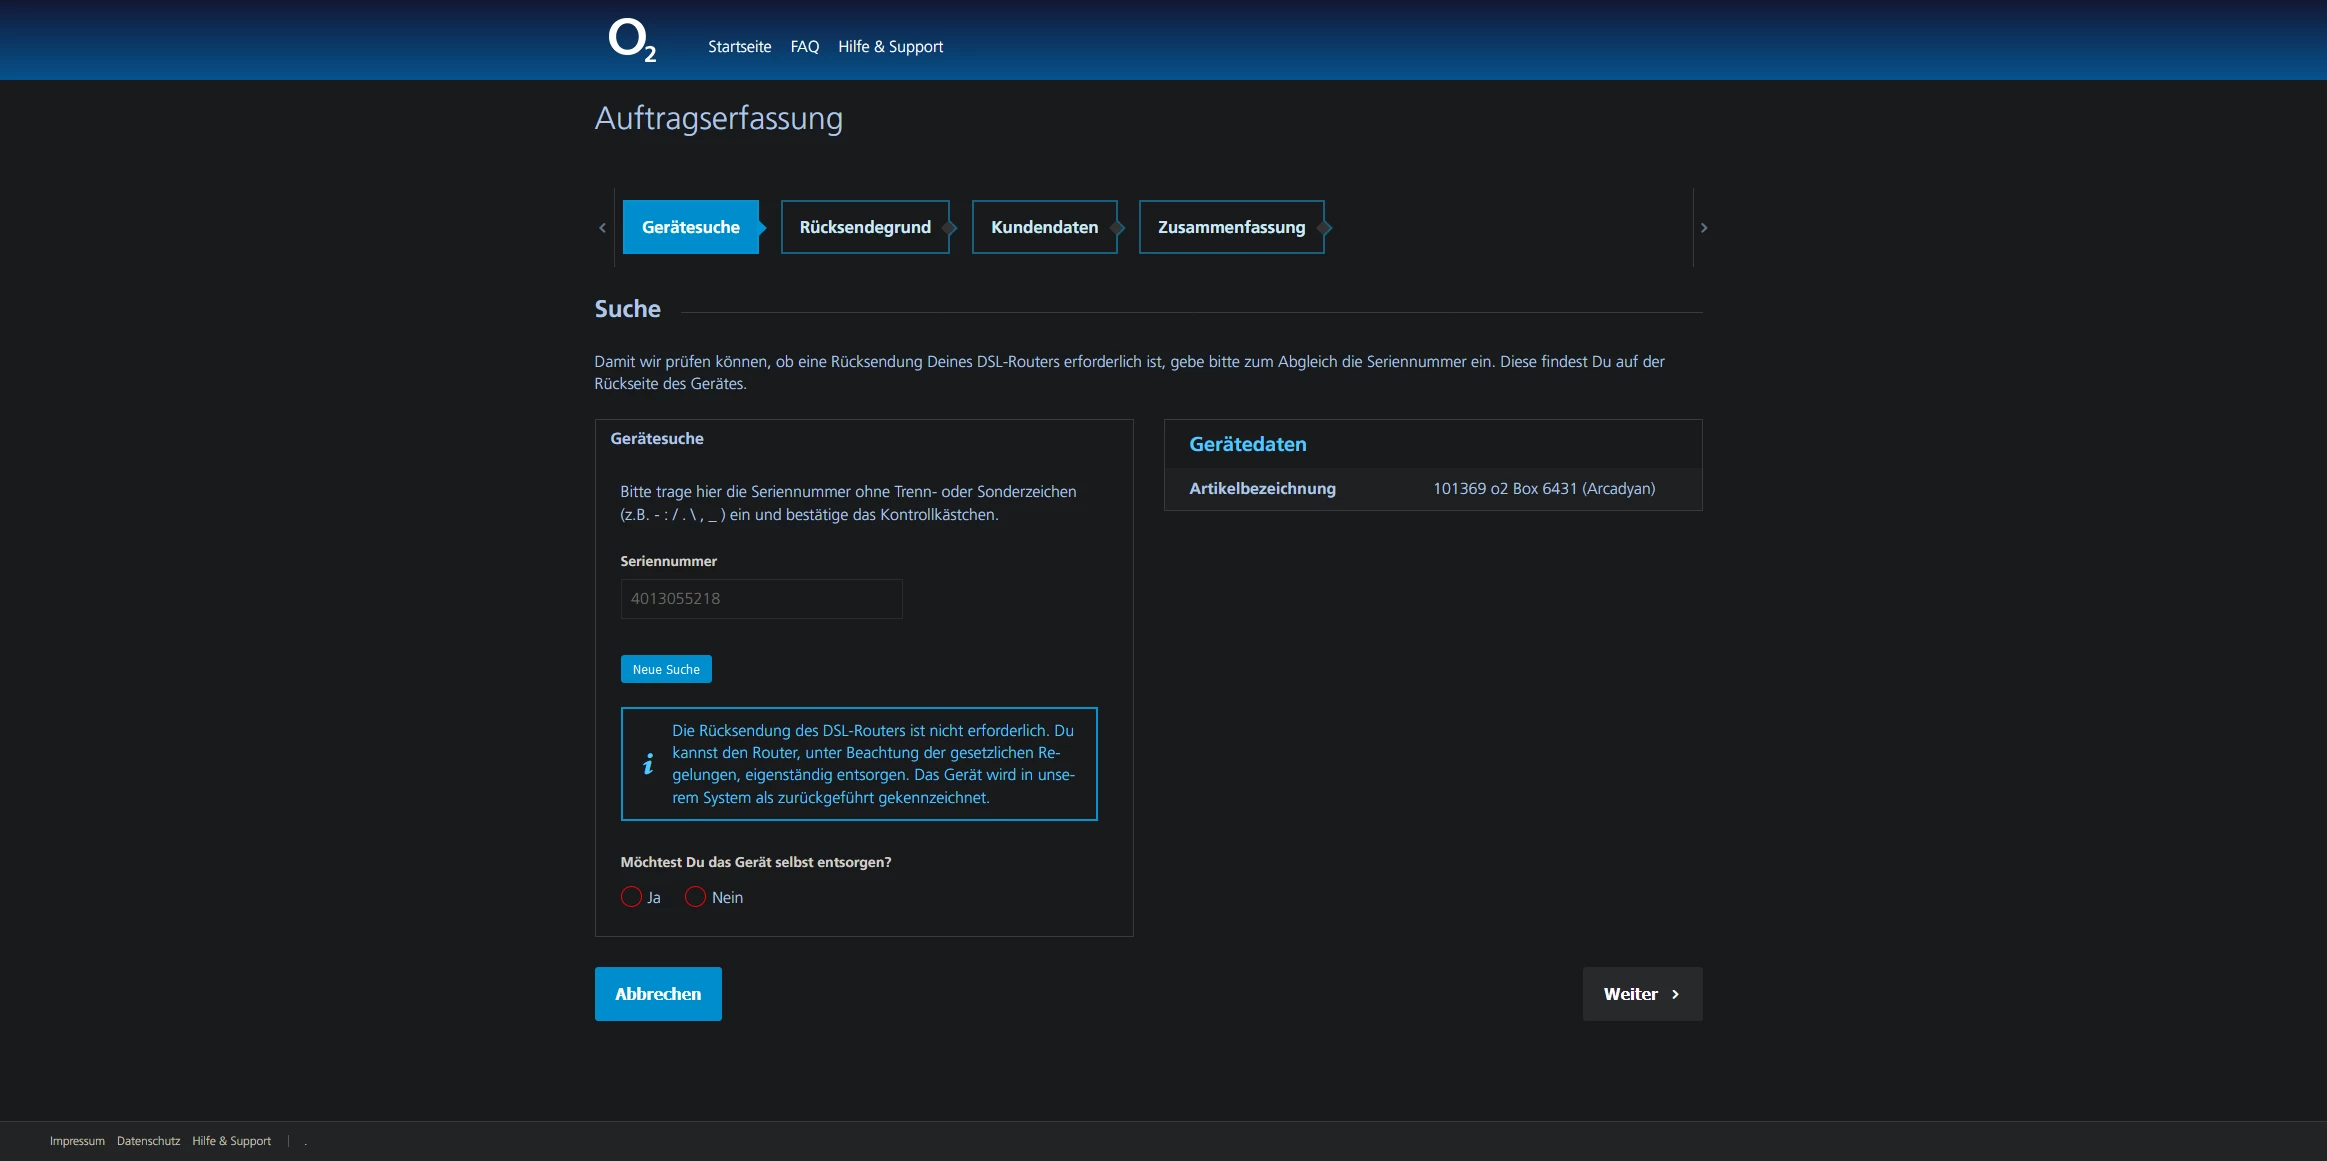The image size is (2327, 1161).
Task: Click the O2 logo
Action: (631, 41)
